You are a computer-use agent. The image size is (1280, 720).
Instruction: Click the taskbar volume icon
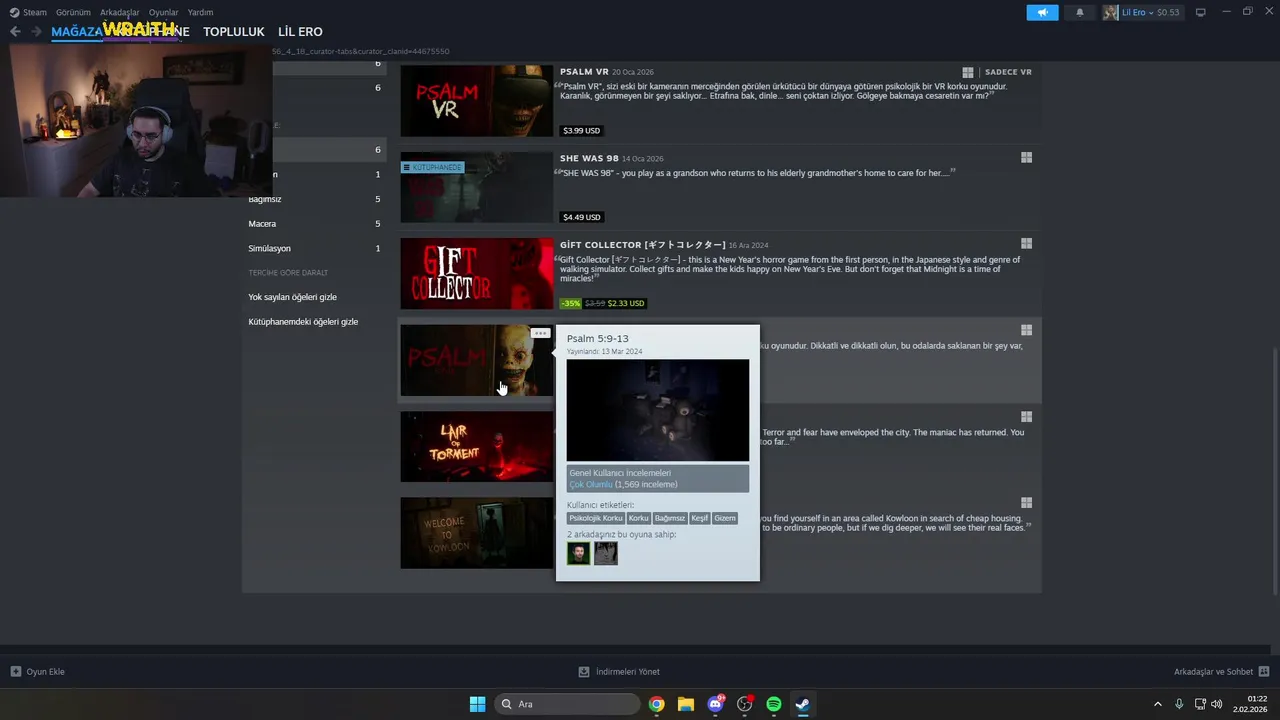[x=1217, y=704]
